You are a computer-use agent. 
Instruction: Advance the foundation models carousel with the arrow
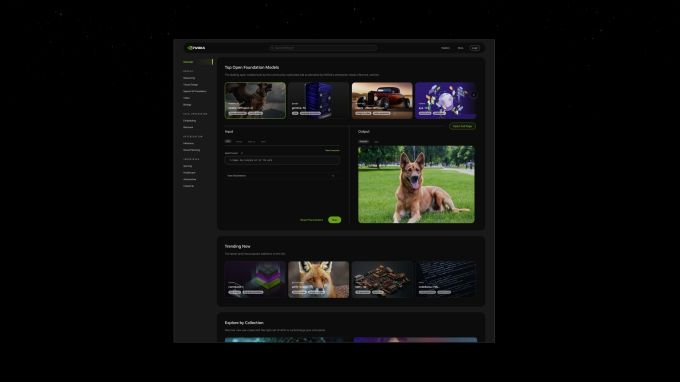pyautogui.click(x=474, y=95)
